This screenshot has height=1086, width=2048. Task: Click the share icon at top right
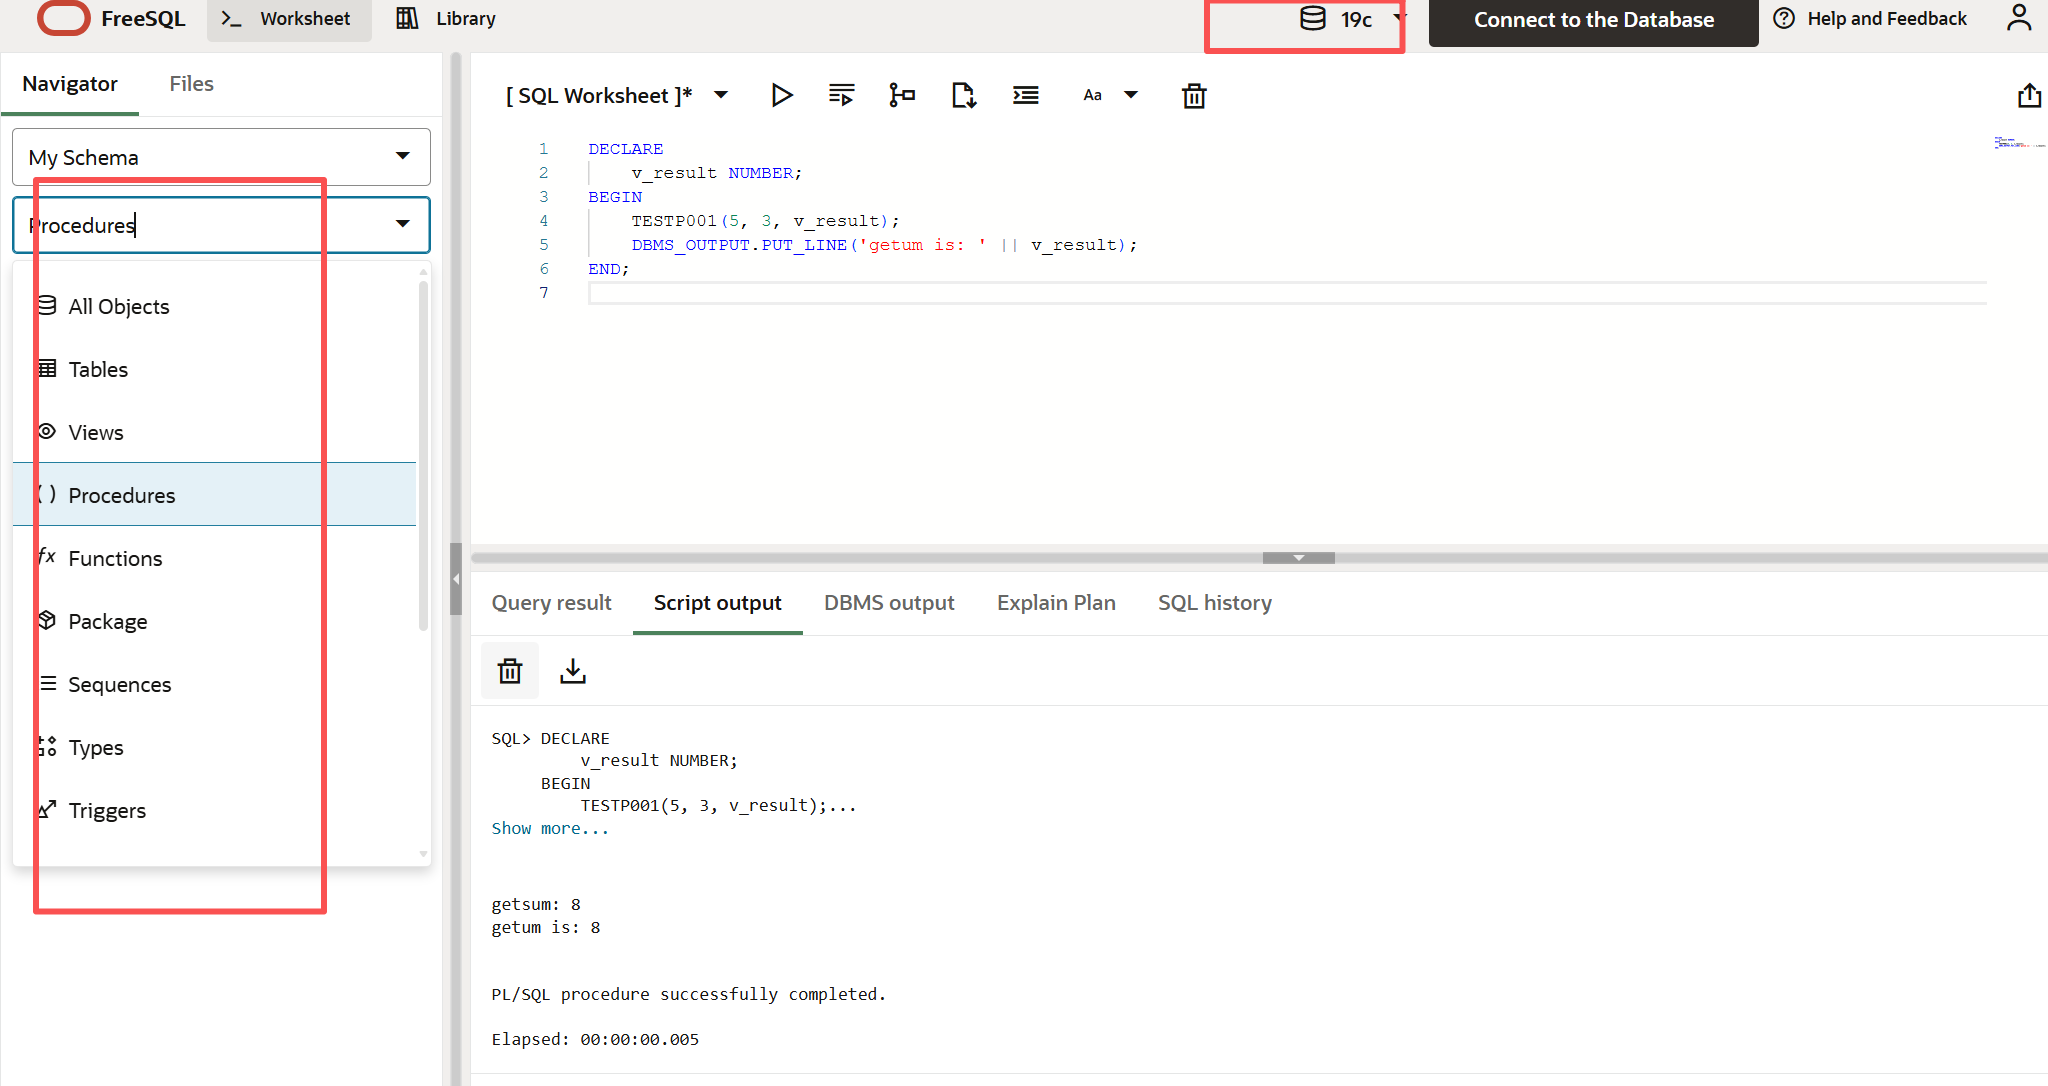(2028, 96)
